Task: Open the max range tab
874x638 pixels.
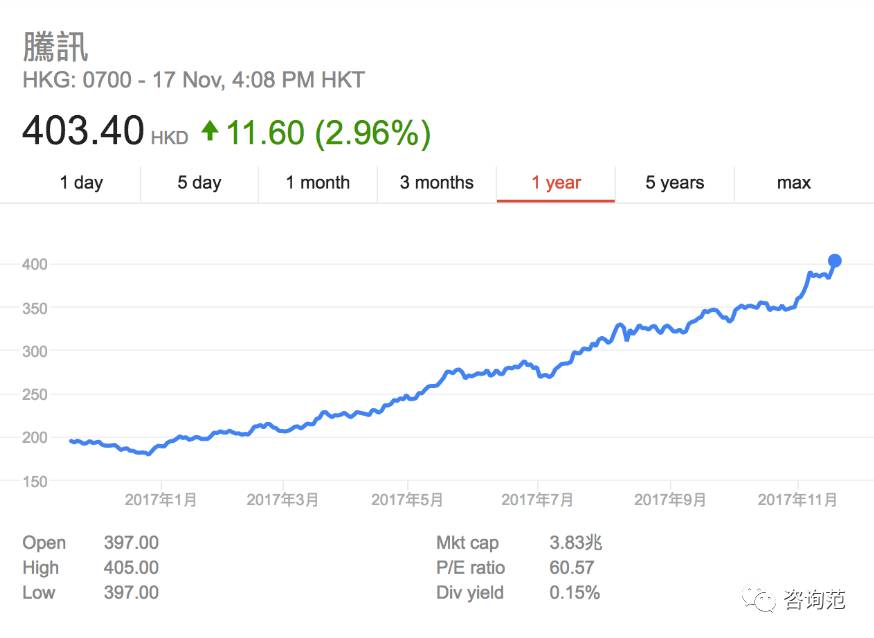Action: [x=793, y=183]
